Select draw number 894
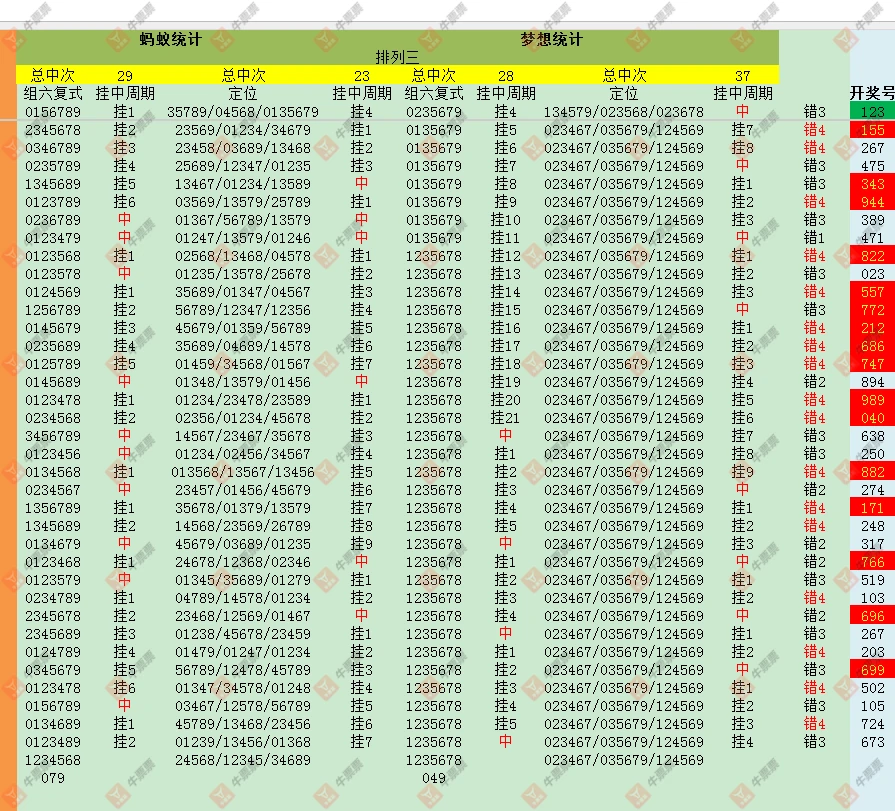This screenshot has width=895, height=811. 872,382
